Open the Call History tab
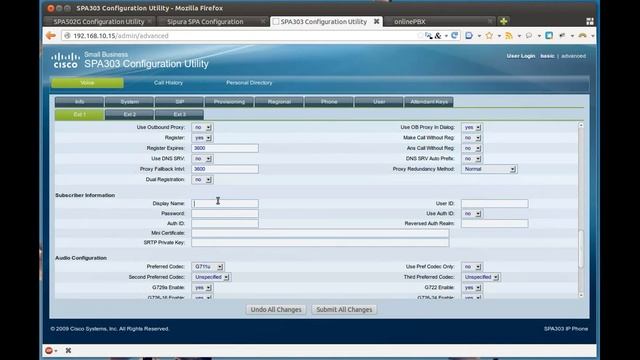The height and width of the screenshot is (360, 640). [168, 83]
